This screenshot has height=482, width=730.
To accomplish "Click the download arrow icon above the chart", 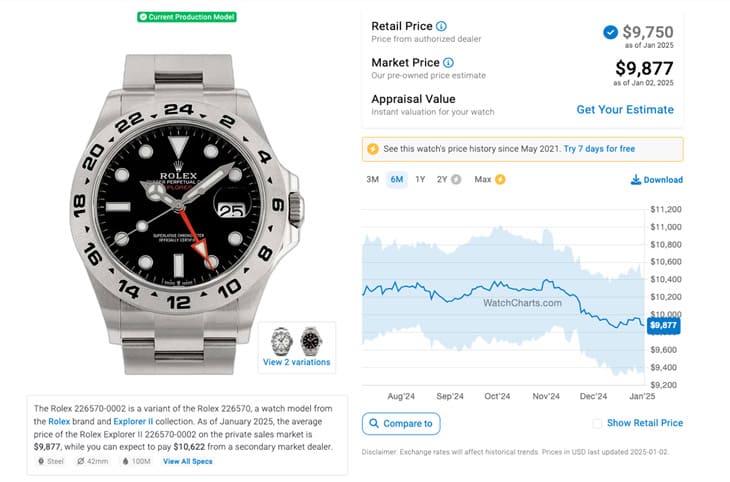I will coord(636,180).
